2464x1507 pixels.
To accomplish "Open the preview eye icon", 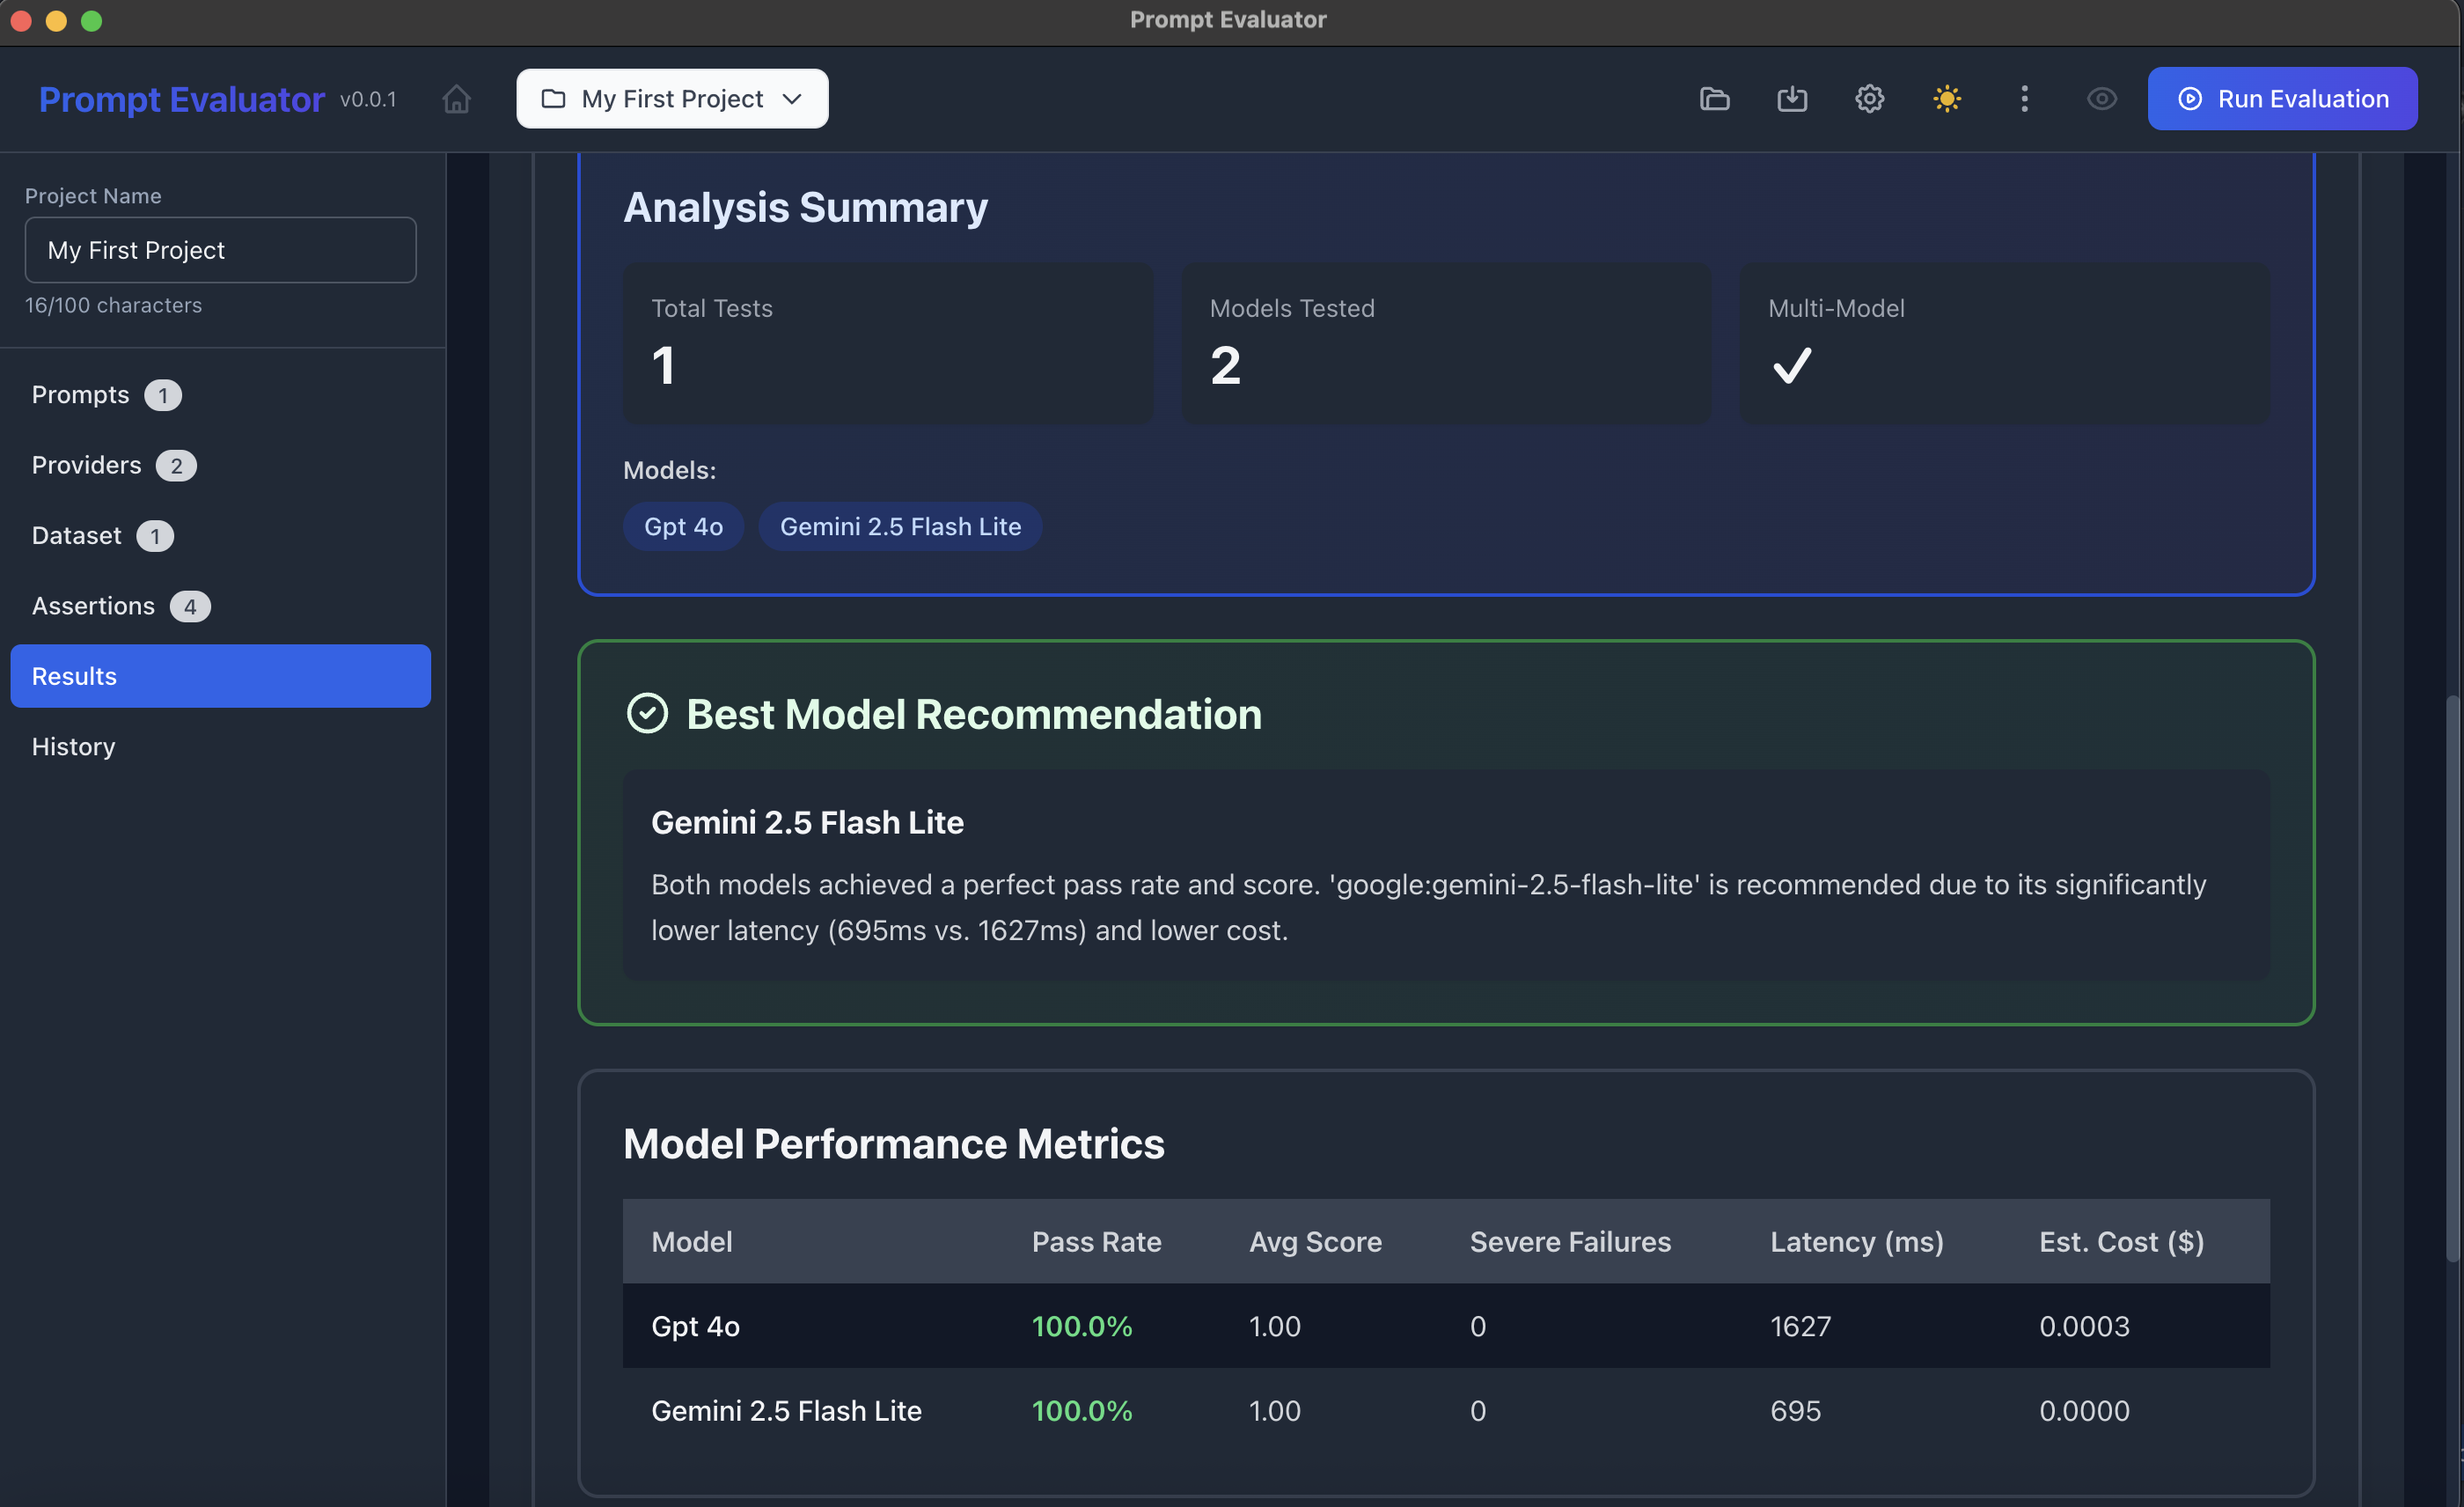I will tap(2102, 98).
